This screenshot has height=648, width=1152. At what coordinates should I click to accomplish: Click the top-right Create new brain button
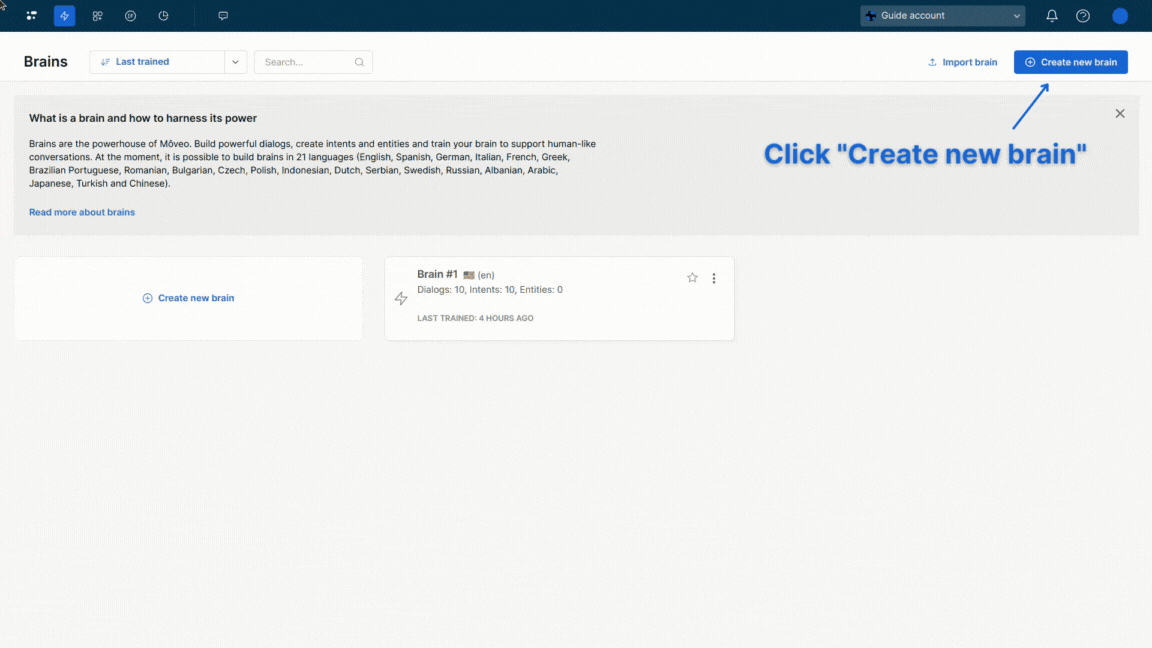[1070, 62]
